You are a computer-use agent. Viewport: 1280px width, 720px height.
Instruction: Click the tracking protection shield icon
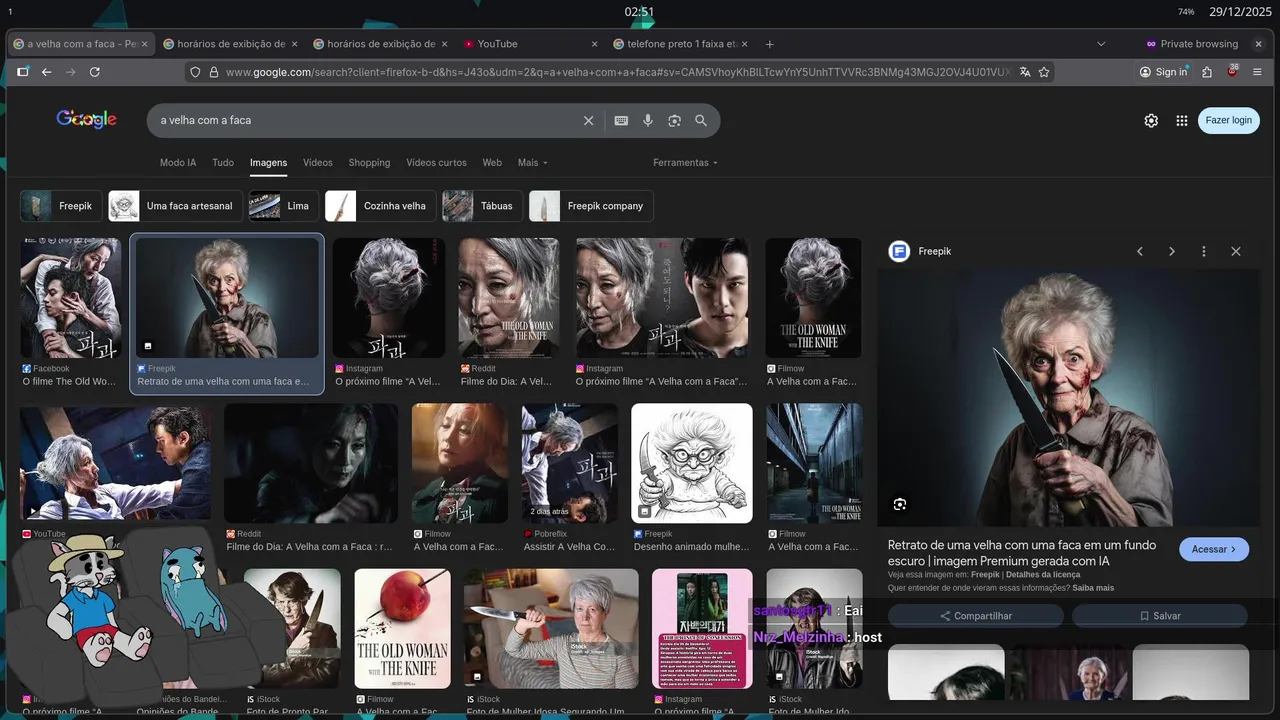(196, 72)
